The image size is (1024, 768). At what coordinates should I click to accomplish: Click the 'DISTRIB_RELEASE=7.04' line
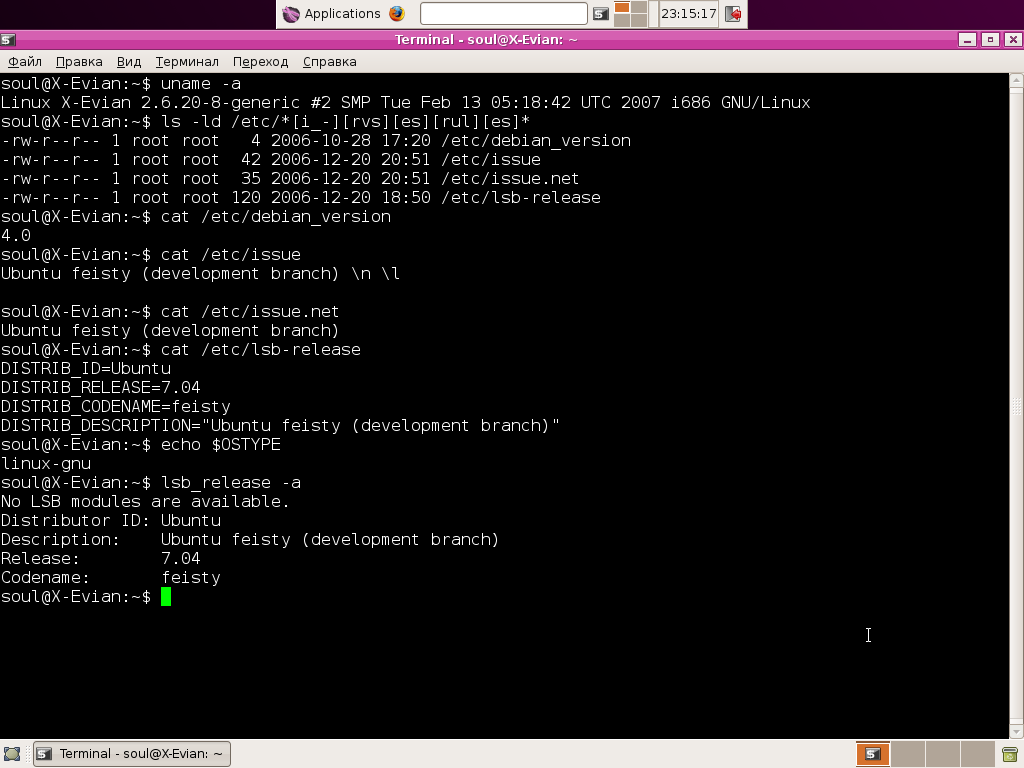(101, 387)
